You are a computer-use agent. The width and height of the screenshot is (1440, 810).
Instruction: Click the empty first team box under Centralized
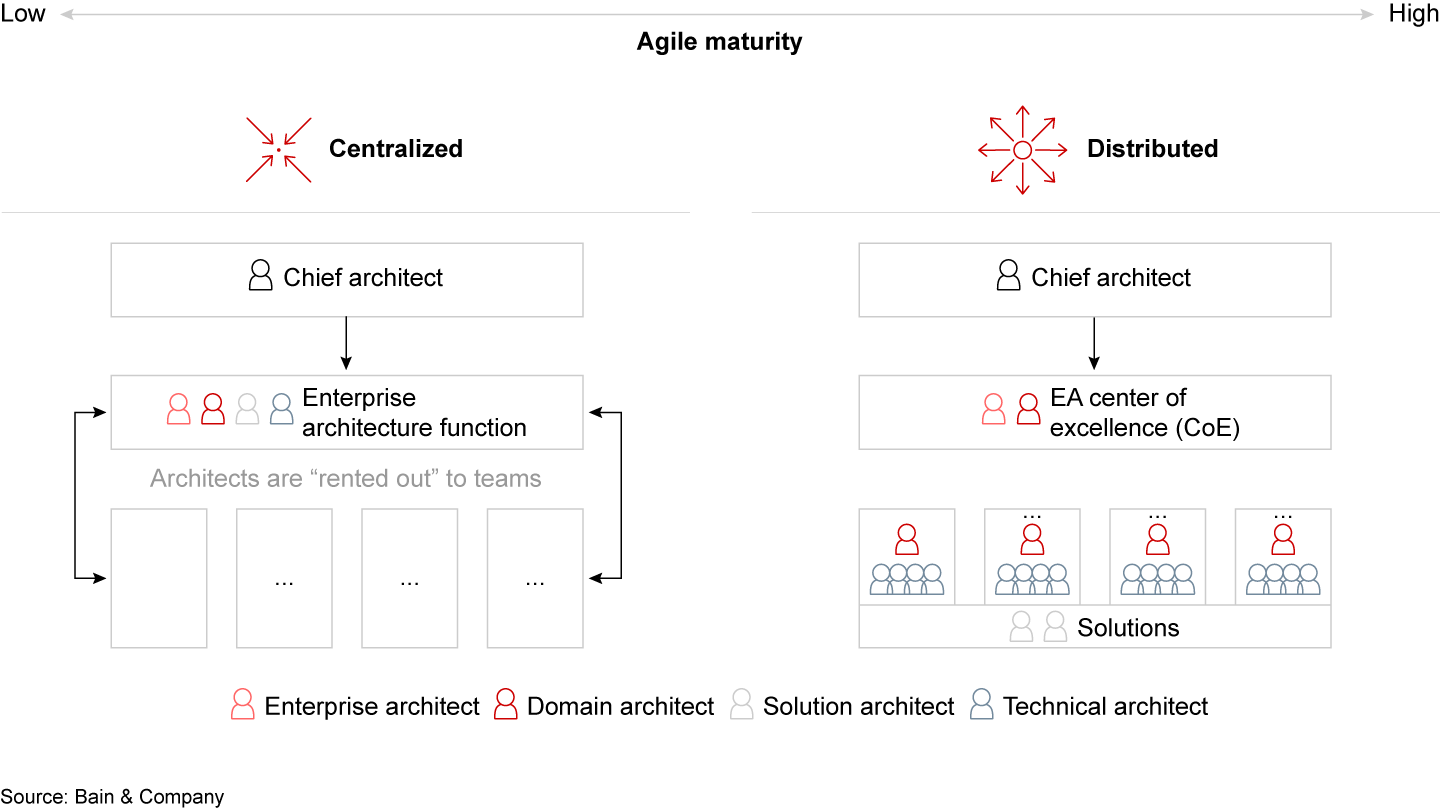click(159, 578)
